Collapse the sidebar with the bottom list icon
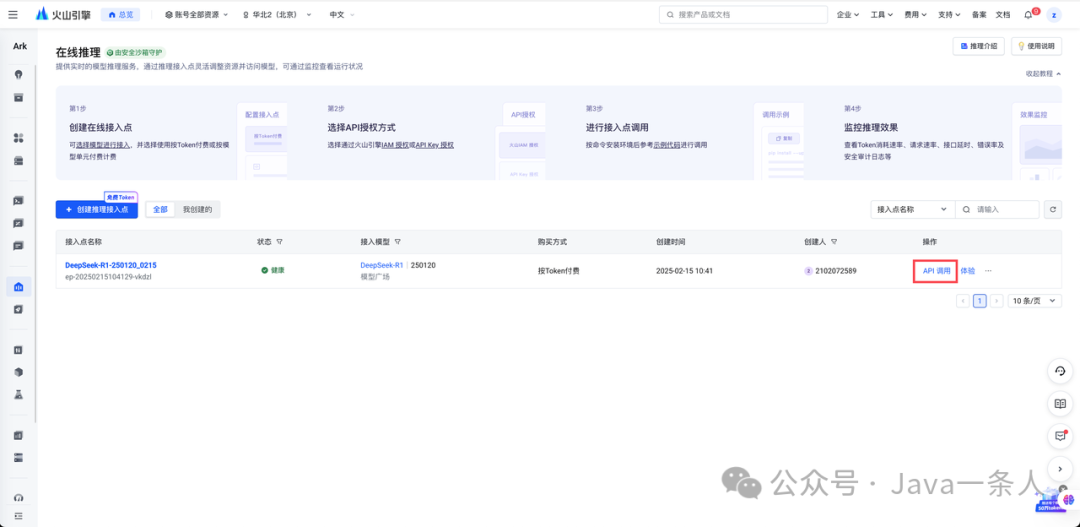1080x527 pixels. [x=19, y=515]
